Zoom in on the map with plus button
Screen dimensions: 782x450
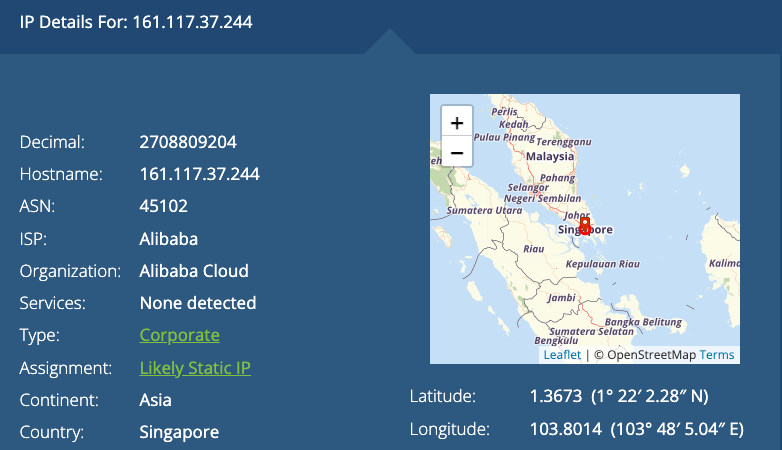coord(457,123)
